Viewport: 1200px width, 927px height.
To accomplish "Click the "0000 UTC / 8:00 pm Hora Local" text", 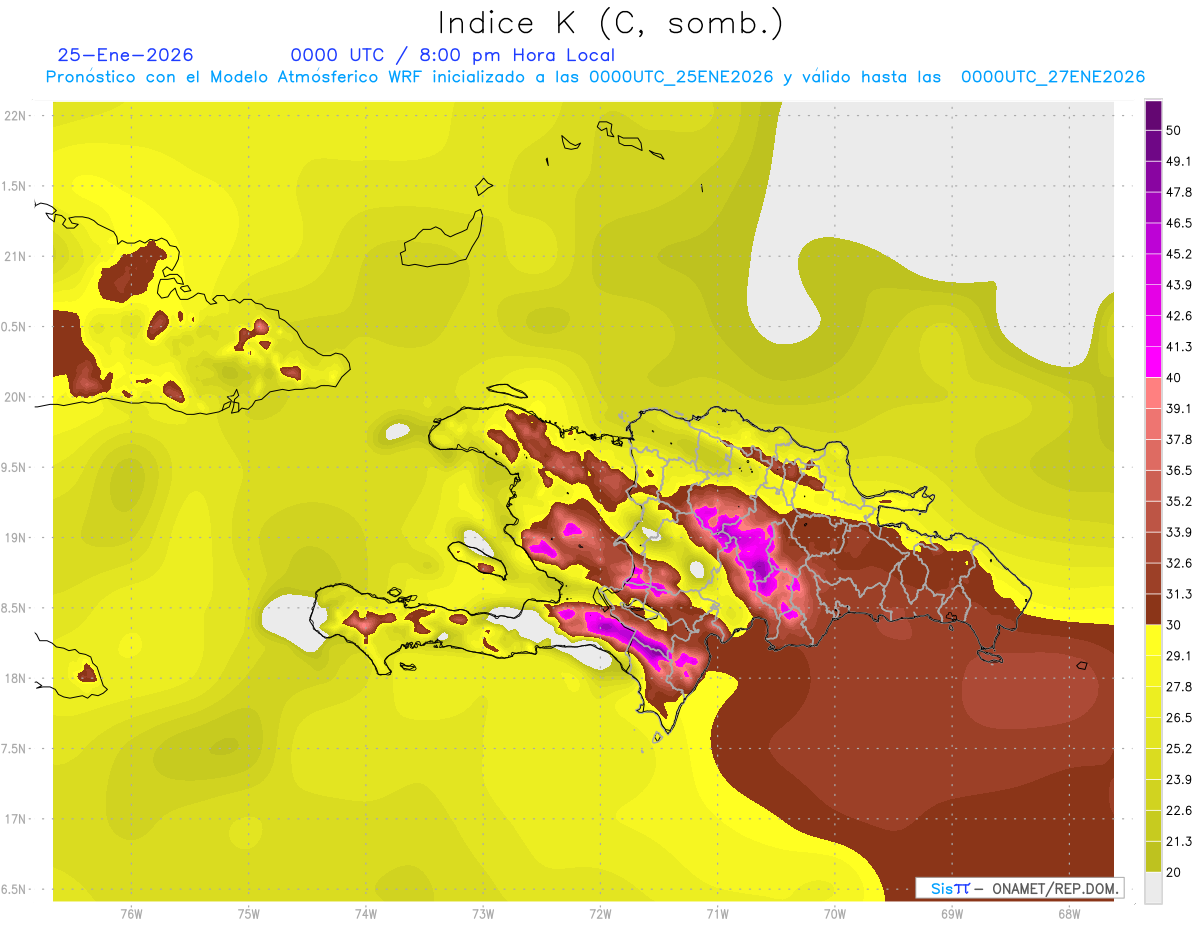I will [x=452, y=55].
